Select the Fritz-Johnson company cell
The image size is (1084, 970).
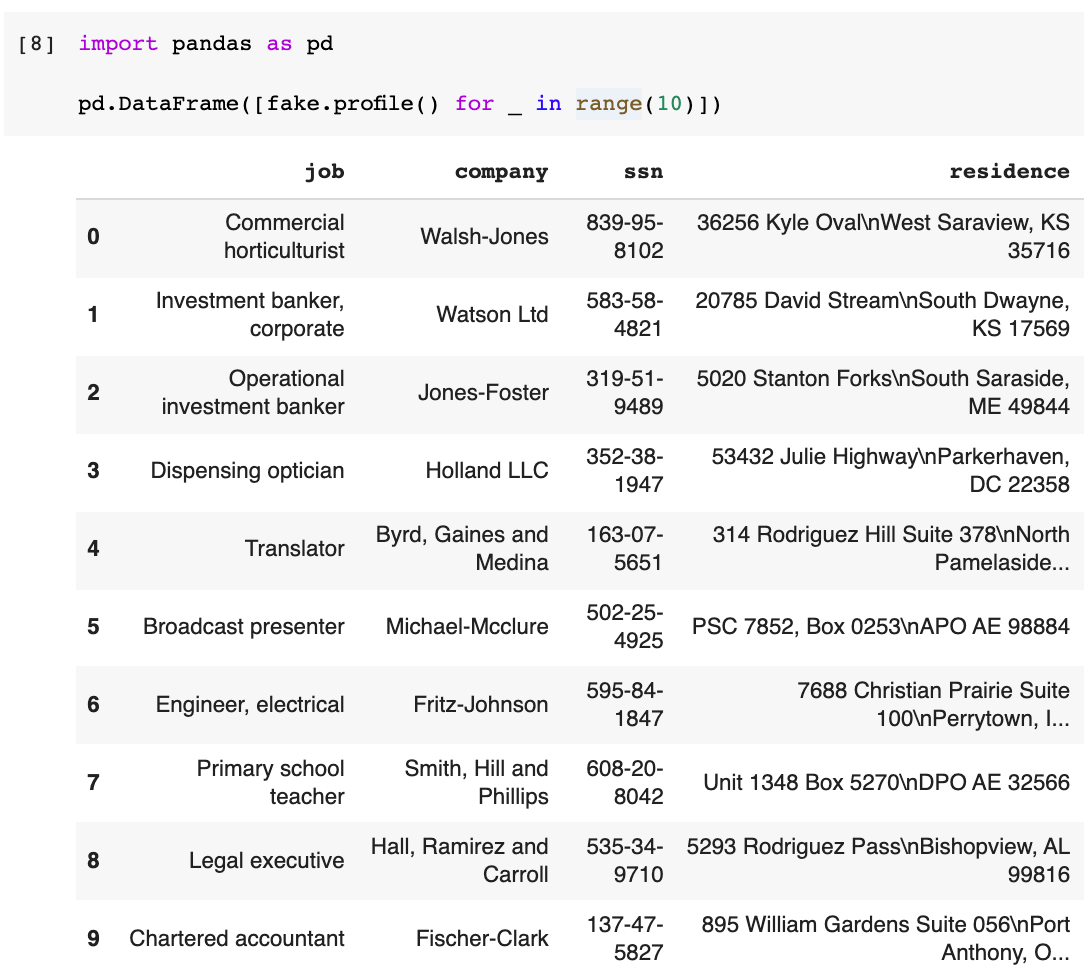[x=480, y=705]
